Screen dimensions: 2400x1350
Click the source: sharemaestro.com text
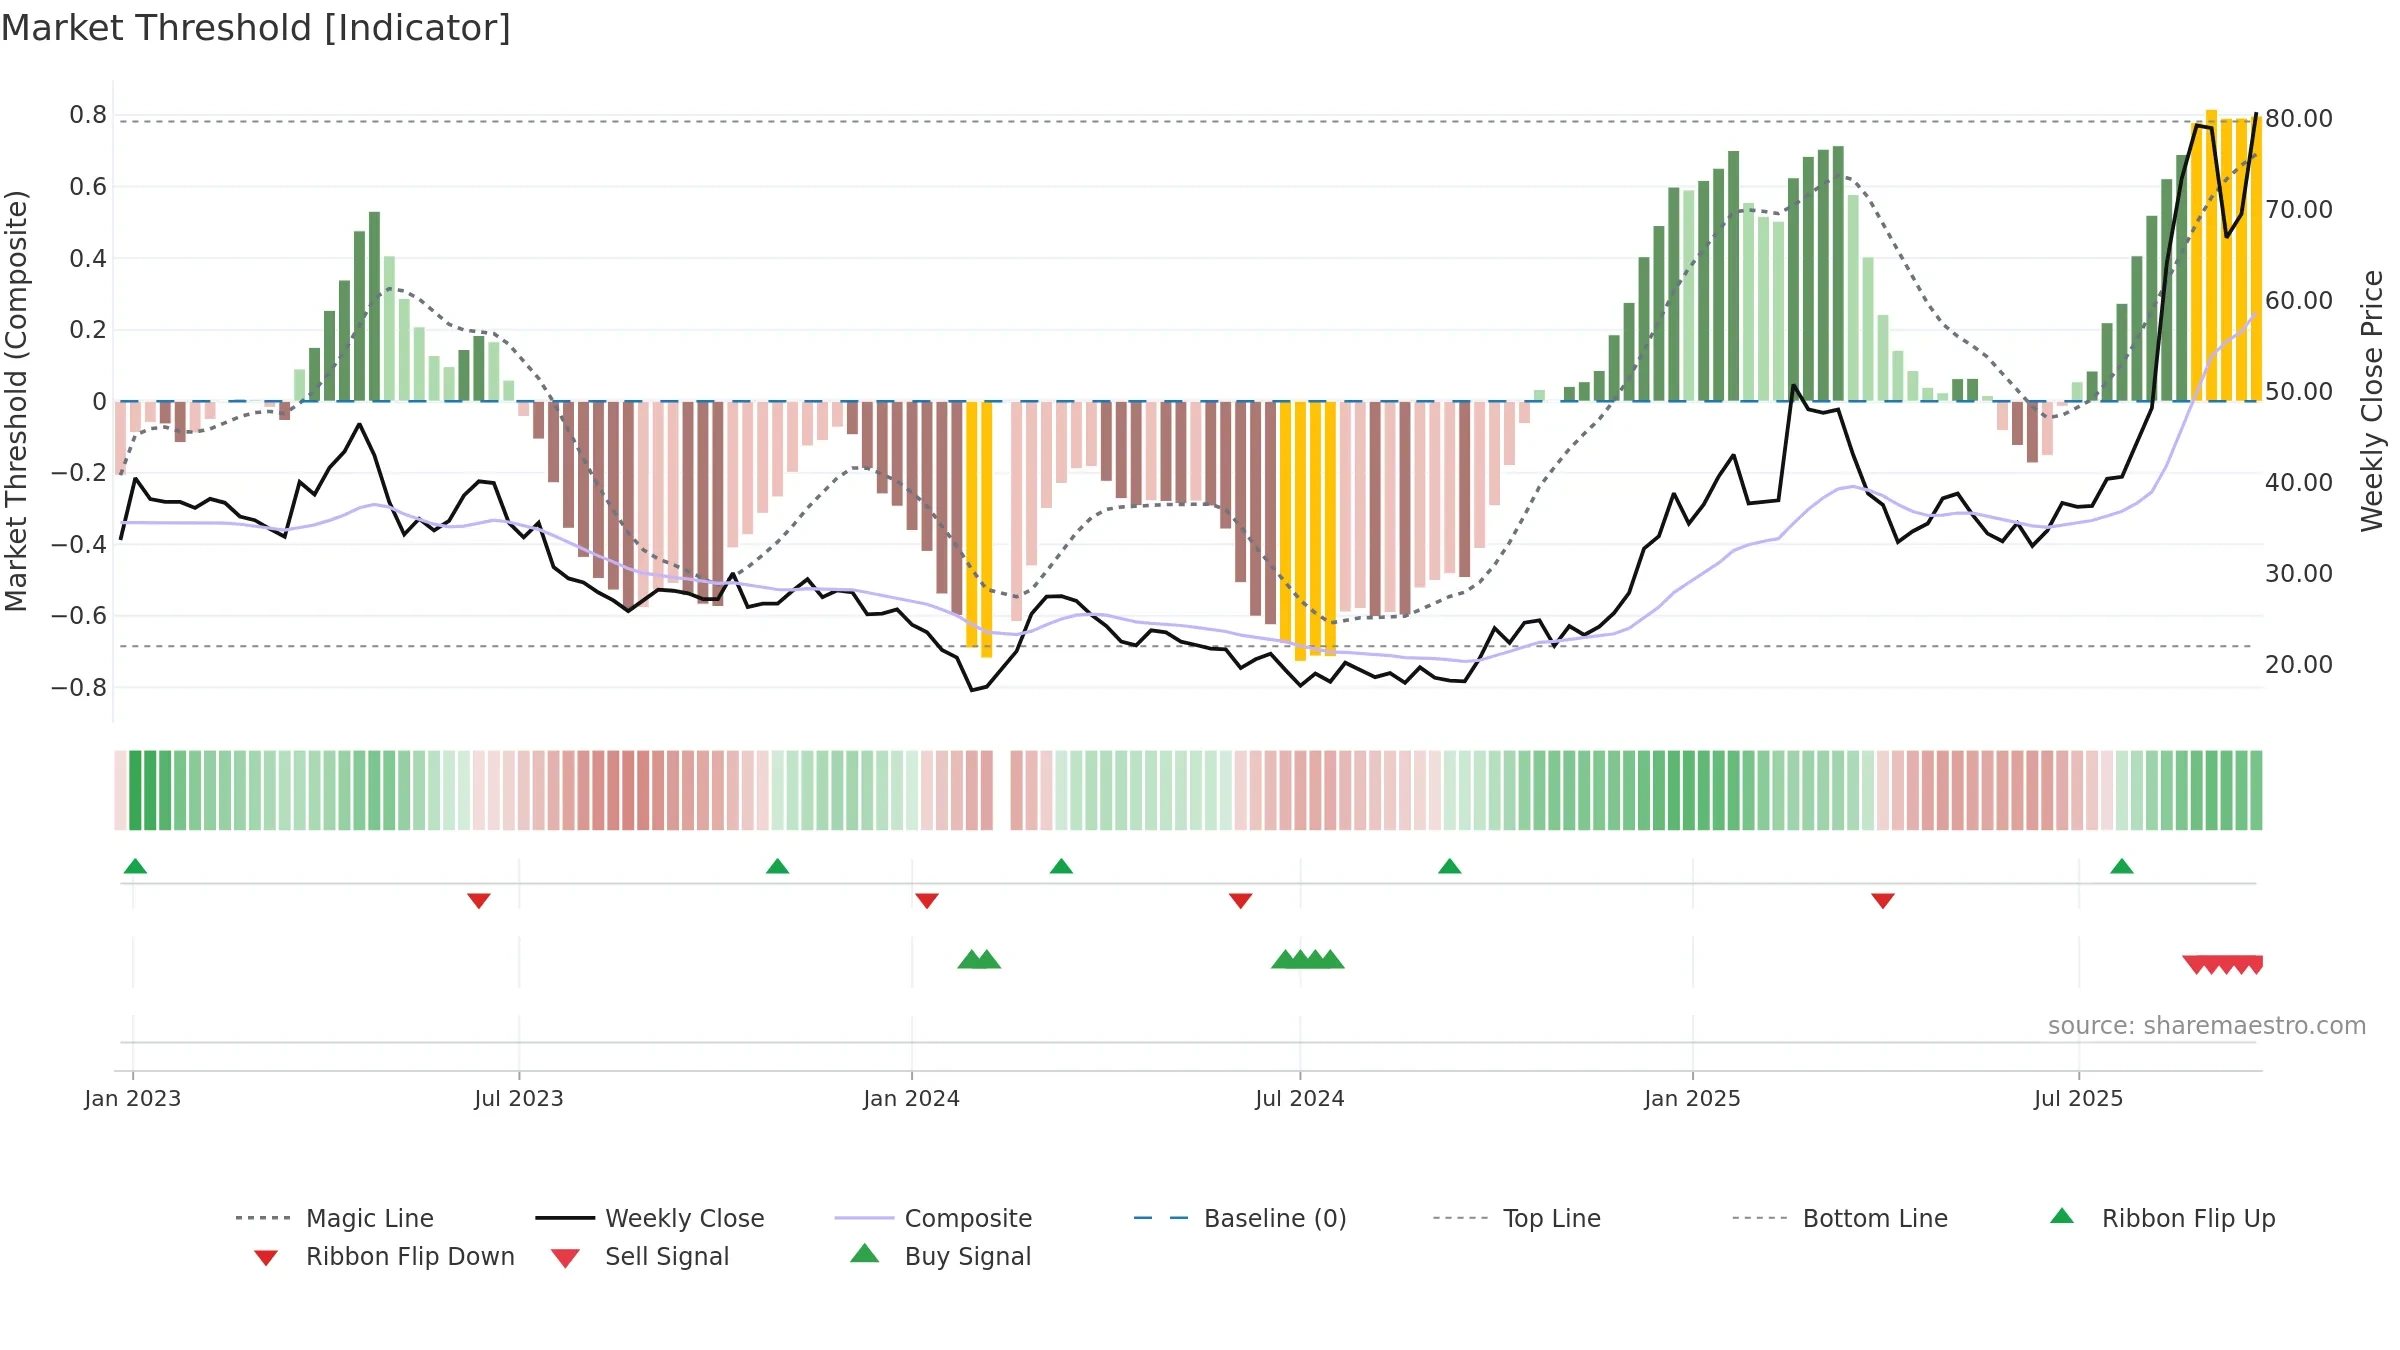coord(2207,1026)
